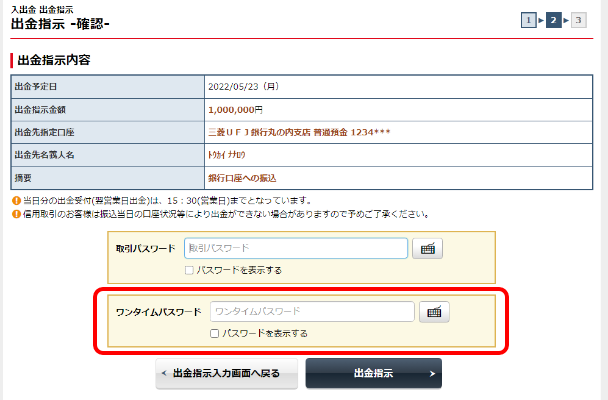Select the amount 1,000,000円
Viewport: 608px width, 400px height.
pyautogui.click(x=235, y=110)
